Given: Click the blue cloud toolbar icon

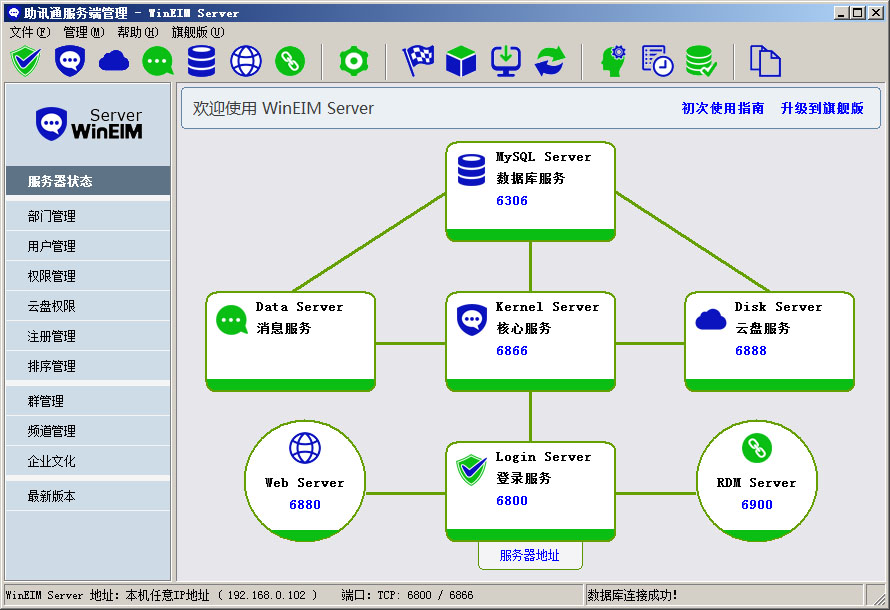Looking at the screenshot, I should [x=114, y=61].
